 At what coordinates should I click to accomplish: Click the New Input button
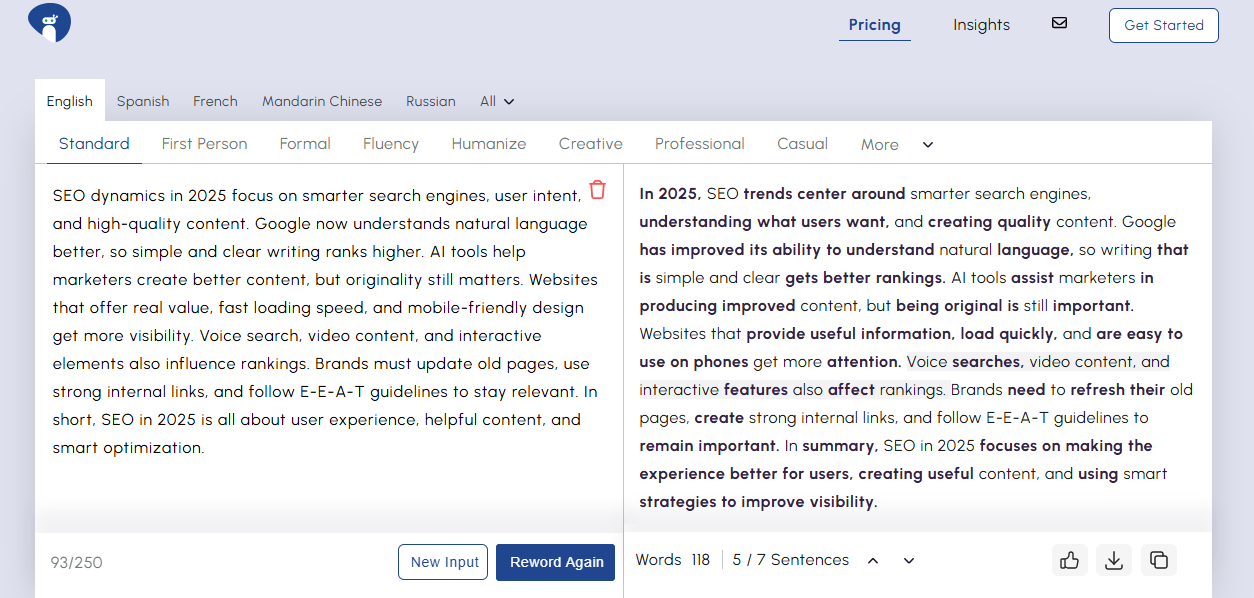[443, 562]
